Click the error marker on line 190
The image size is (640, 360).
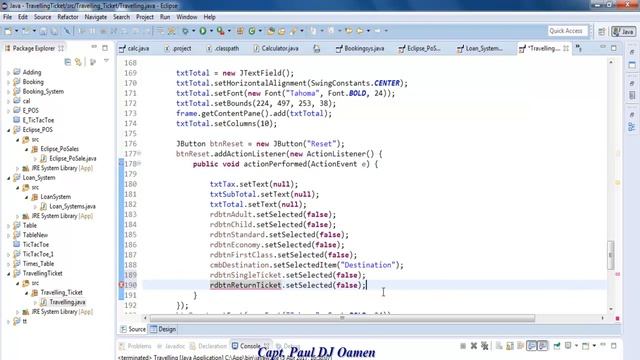(121, 285)
